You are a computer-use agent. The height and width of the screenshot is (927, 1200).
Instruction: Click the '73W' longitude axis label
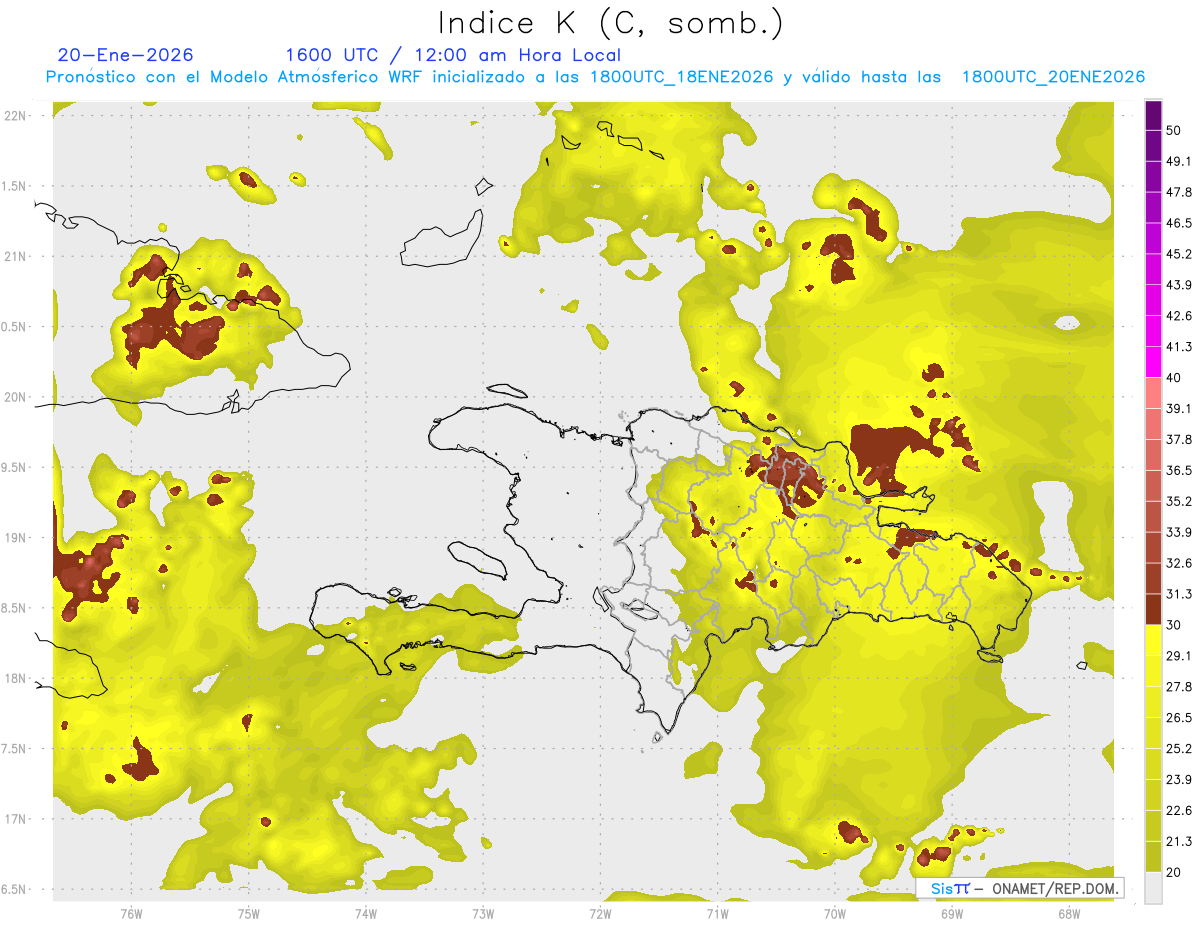click(483, 914)
